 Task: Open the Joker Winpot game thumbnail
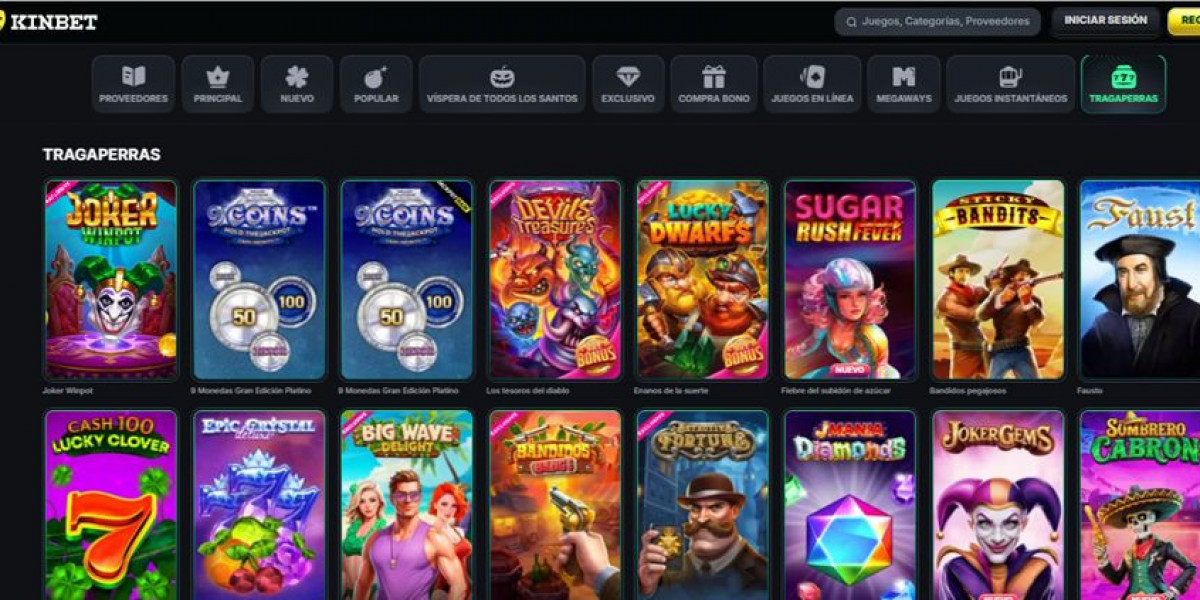point(111,280)
